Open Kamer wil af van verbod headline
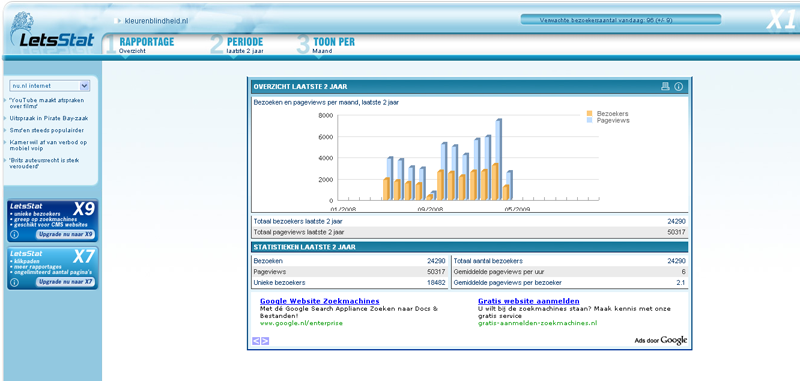The width and height of the screenshot is (800, 381). click(x=48, y=145)
